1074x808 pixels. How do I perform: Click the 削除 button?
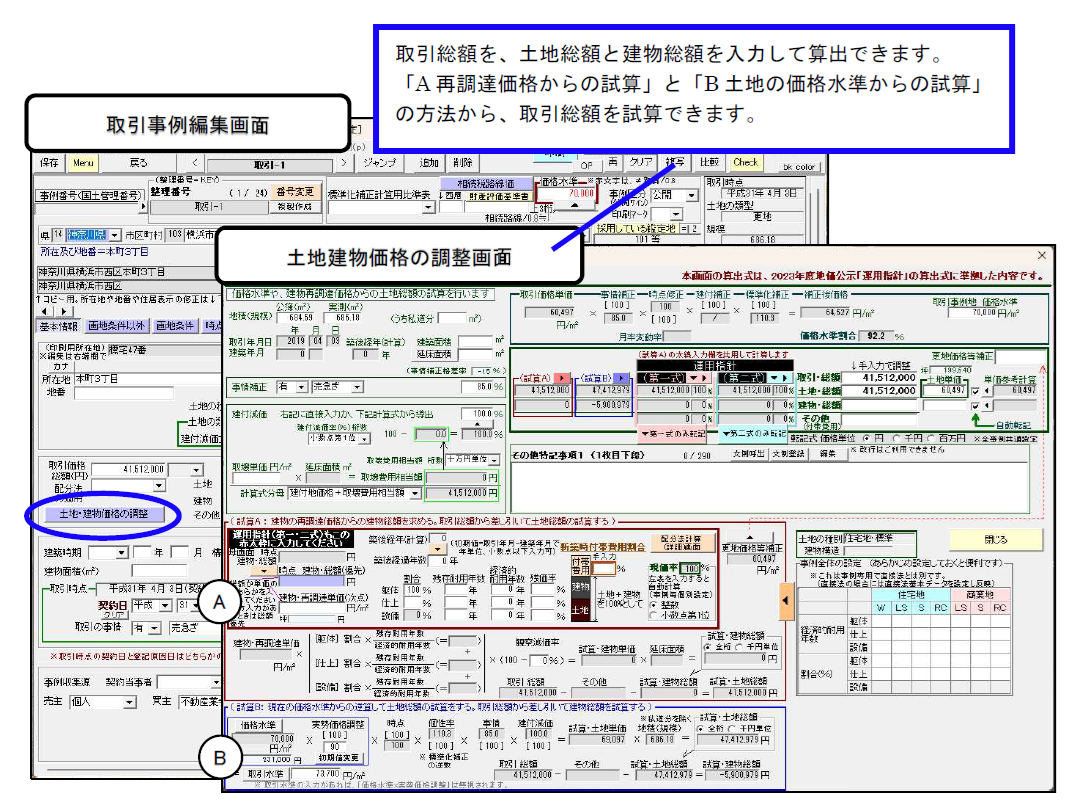(x=462, y=163)
